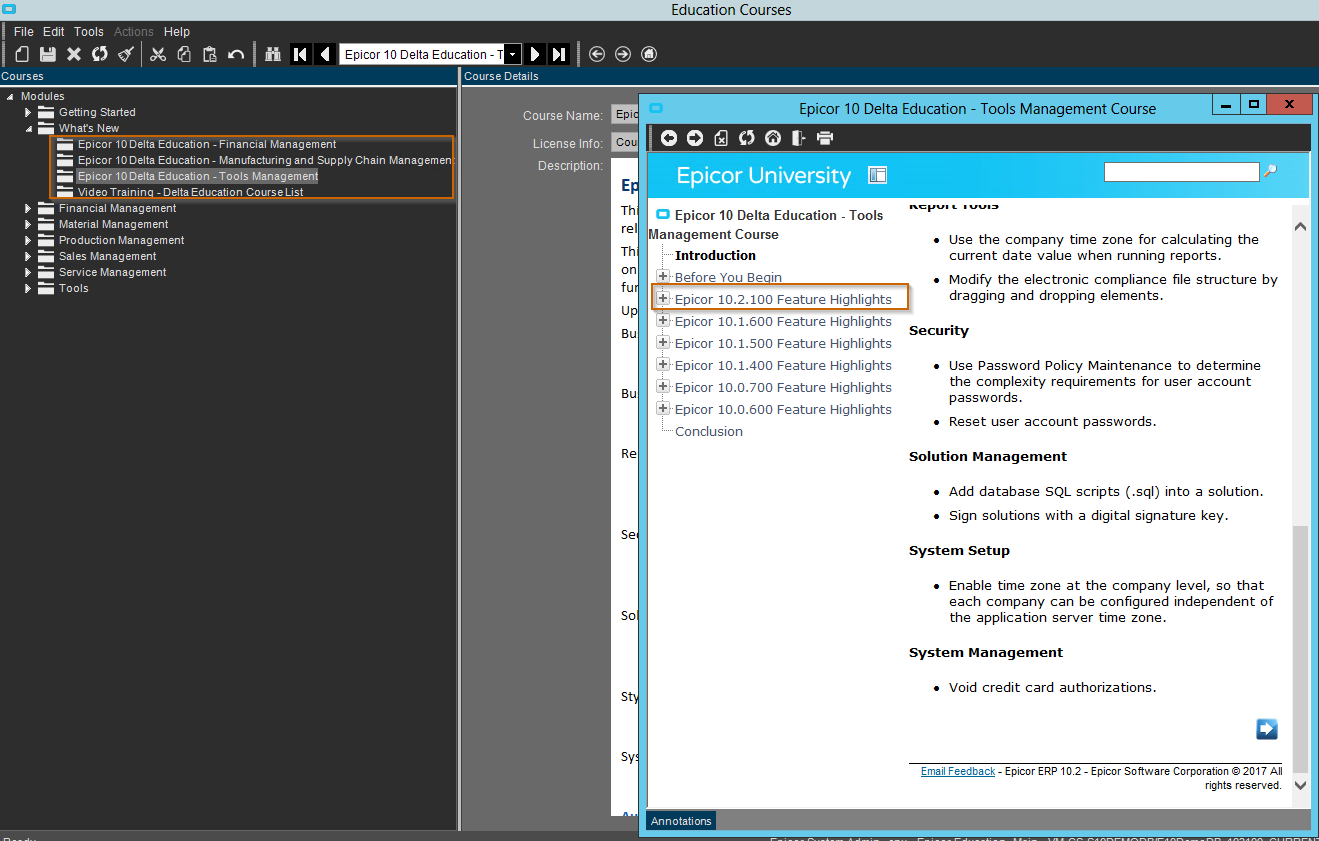Collapse the What's New module
1319x841 pixels.
[x=29, y=129]
